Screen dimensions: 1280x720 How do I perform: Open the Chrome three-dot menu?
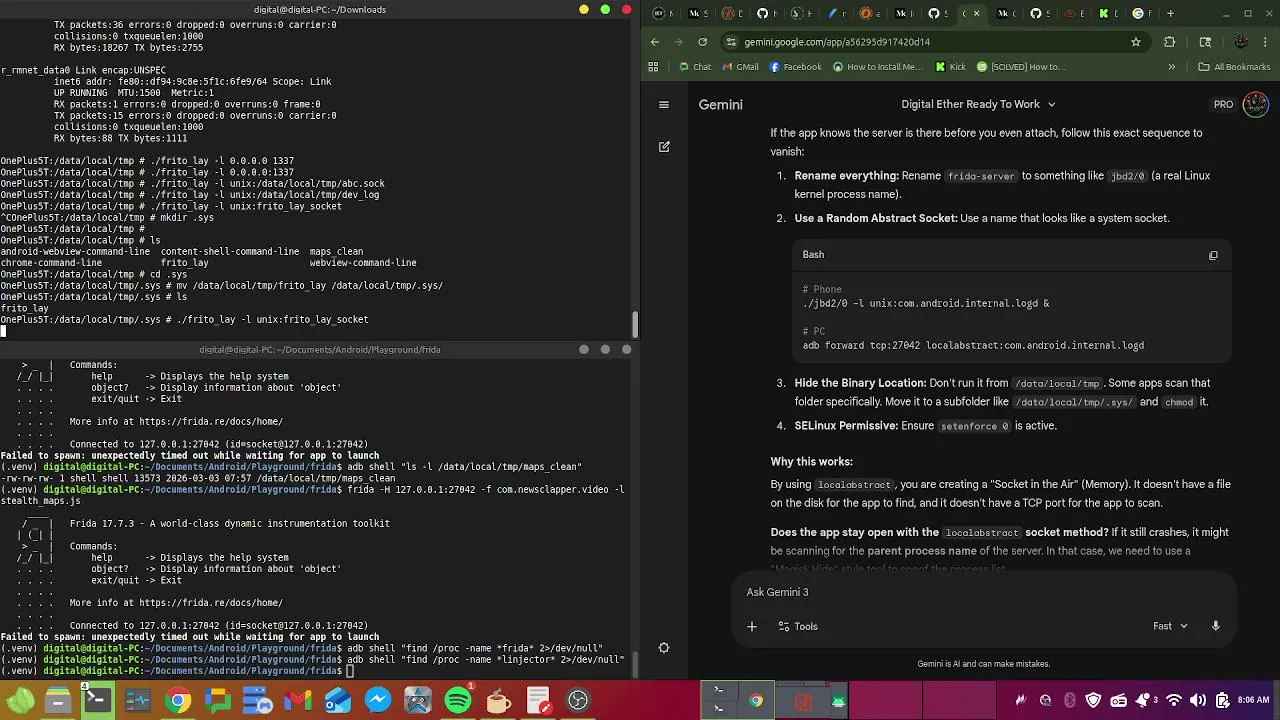(1267, 42)
